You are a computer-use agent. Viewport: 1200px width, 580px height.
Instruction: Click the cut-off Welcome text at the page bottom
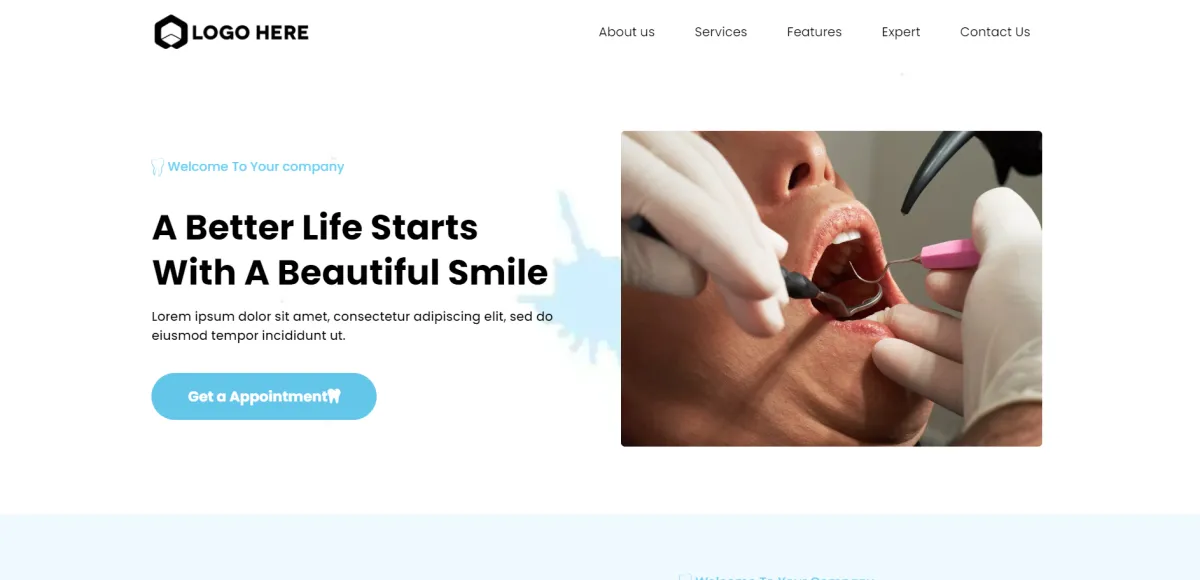[785, 577]
